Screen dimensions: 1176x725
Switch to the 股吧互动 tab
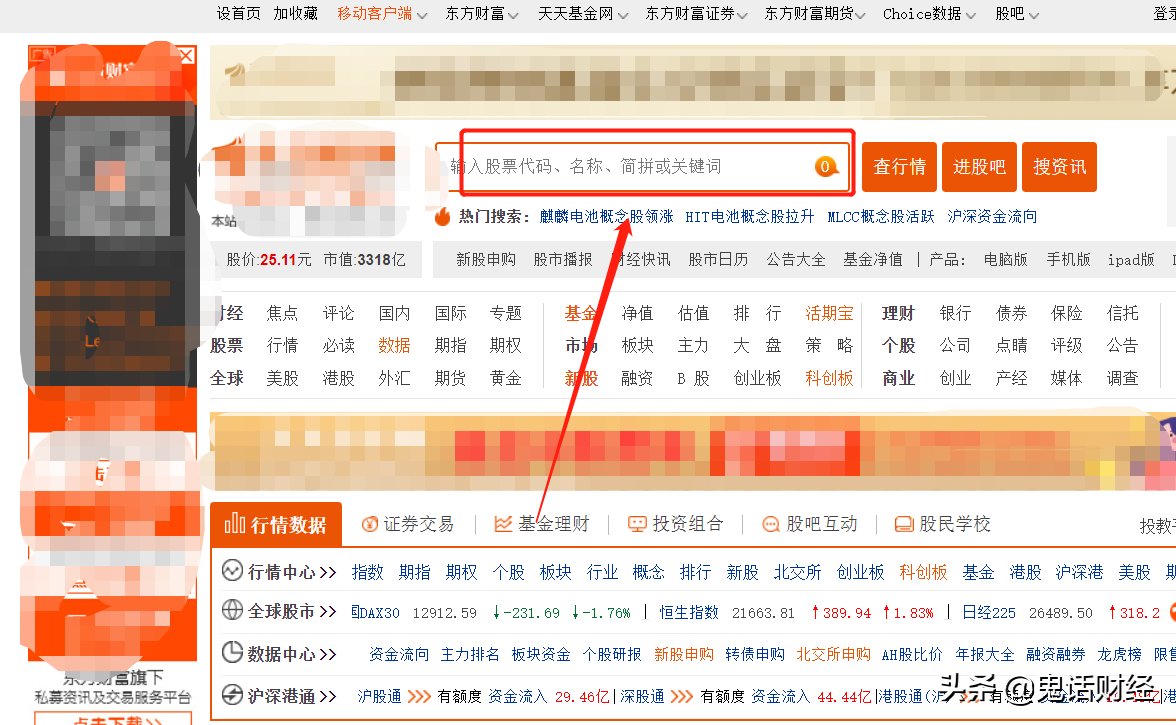tap(809, 524)
